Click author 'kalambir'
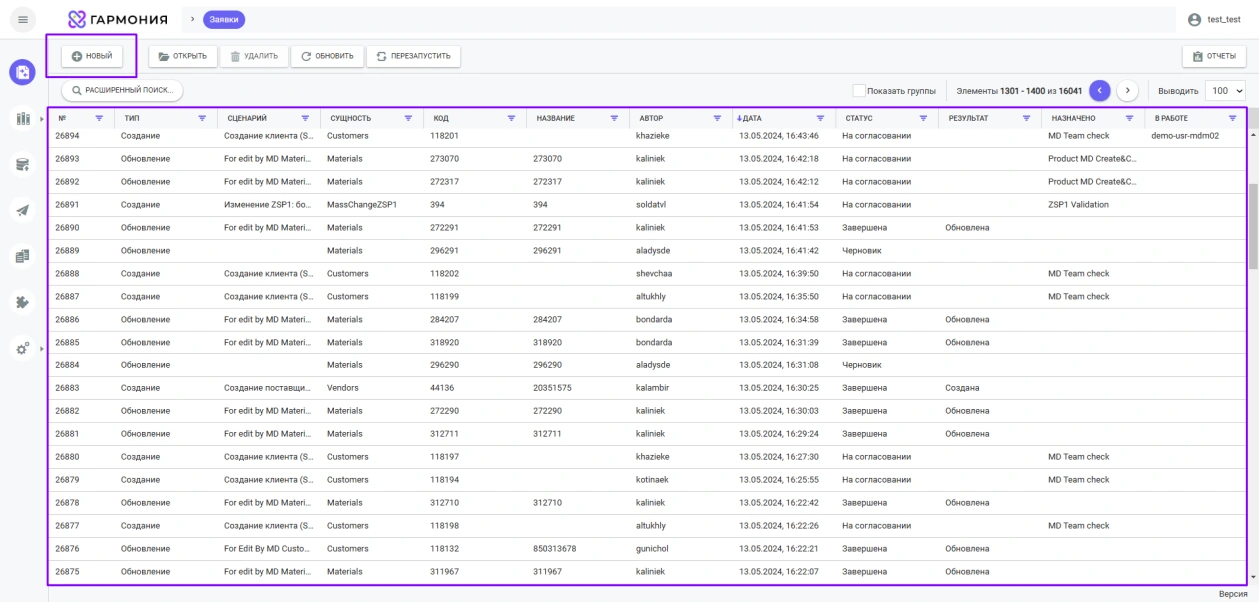Image resolution: width=1259 pixels, height=602 pixels. (654, 388)
